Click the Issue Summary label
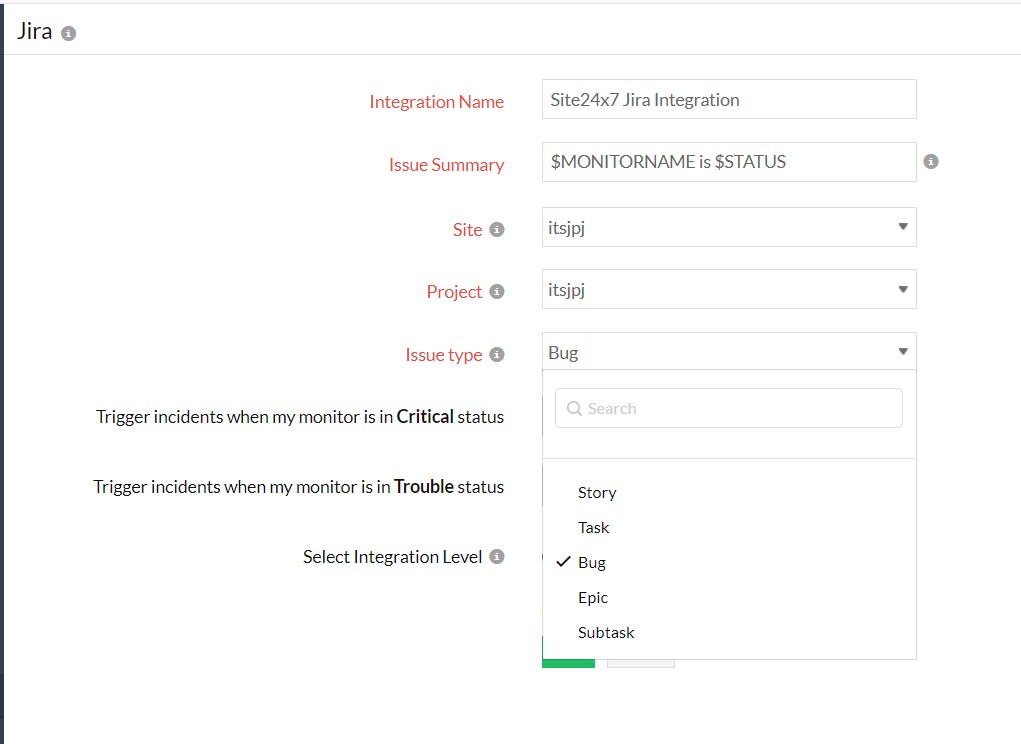This screenshot has width=1021, height=744. [x=446, y=165]
